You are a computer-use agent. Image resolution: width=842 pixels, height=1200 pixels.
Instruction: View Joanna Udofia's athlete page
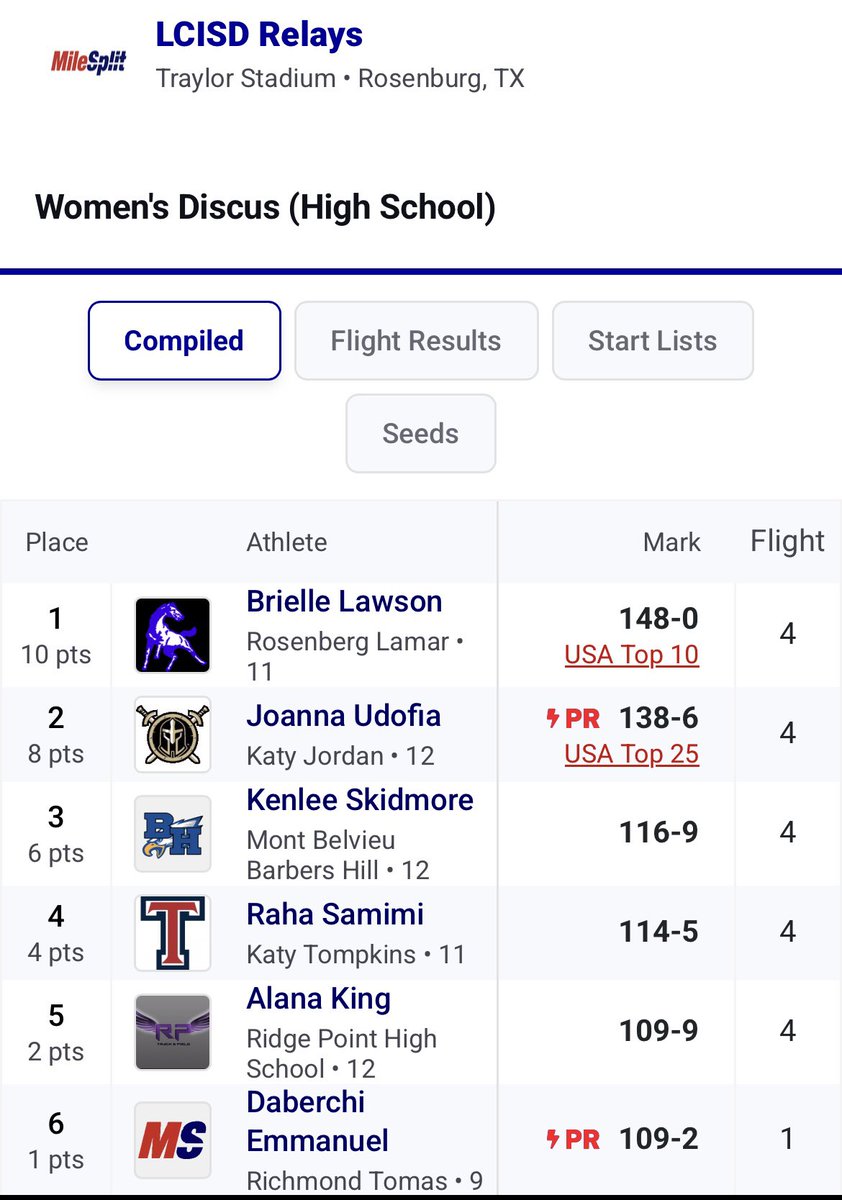pyautogui.click(x=343, y=716)
